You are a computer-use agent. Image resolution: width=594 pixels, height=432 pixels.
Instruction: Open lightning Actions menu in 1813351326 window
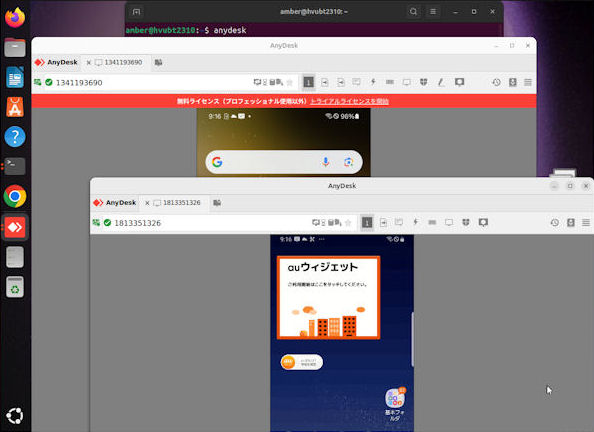(416, 222)
